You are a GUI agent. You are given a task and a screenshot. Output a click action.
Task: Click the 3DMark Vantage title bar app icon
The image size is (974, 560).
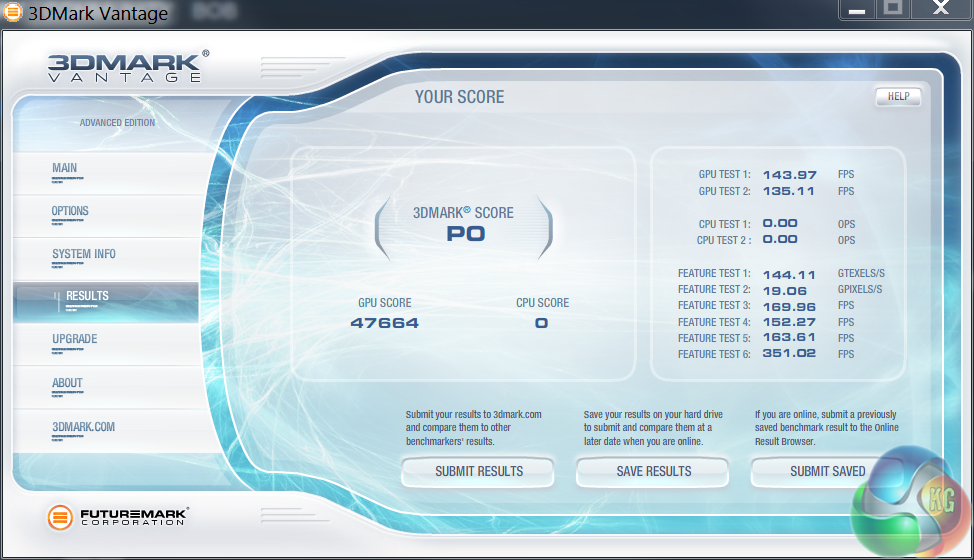tap(12, 12)
